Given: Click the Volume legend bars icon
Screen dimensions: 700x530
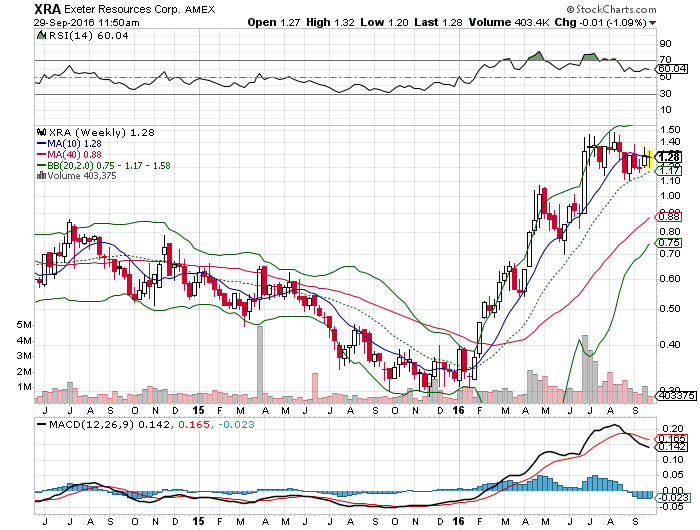Looking at the screenshot, I should click(x=39, y=176).
